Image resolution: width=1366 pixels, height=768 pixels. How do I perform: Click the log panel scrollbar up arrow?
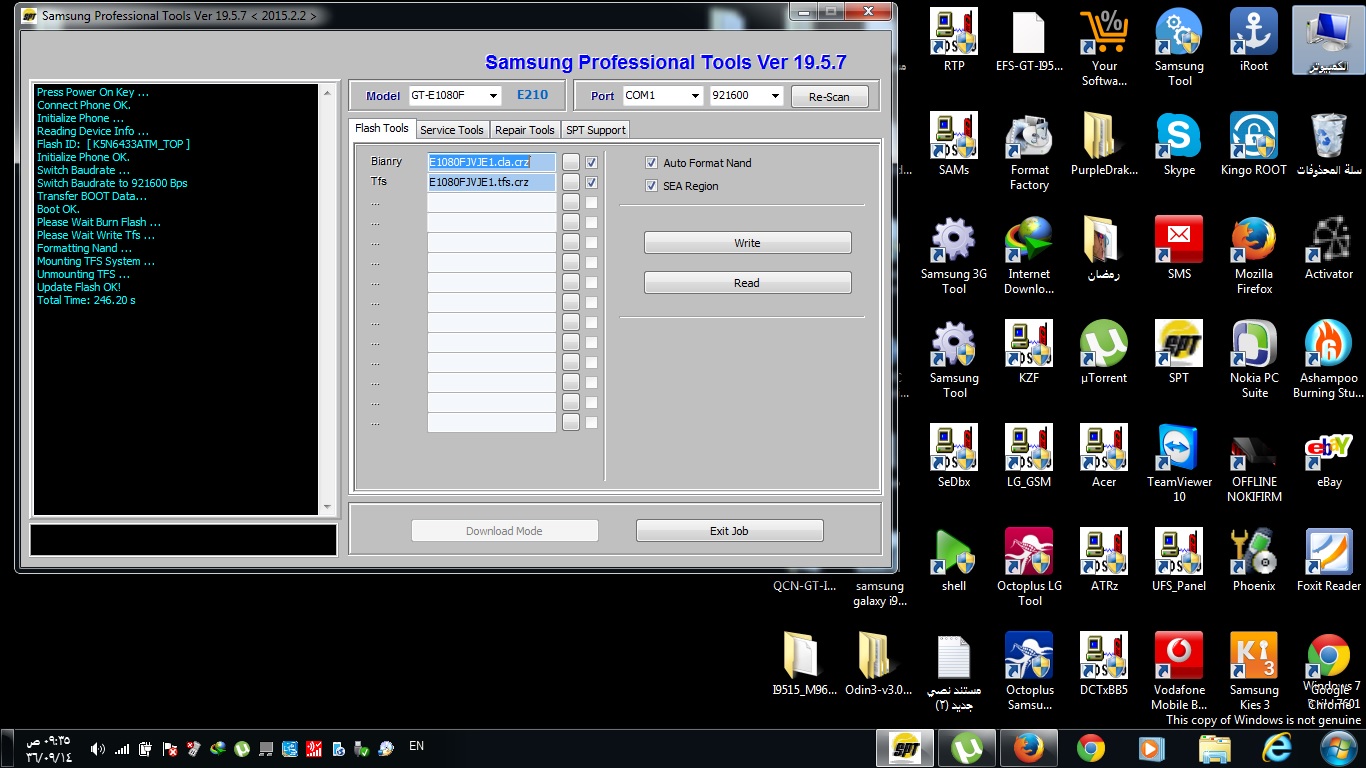[x=326, y=92]
